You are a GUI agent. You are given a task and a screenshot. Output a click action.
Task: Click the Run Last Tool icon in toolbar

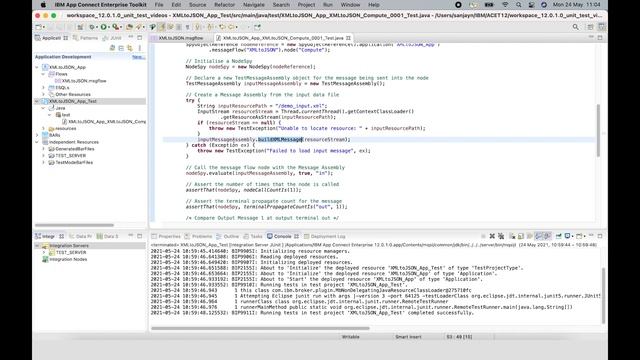tap(116, 27)
